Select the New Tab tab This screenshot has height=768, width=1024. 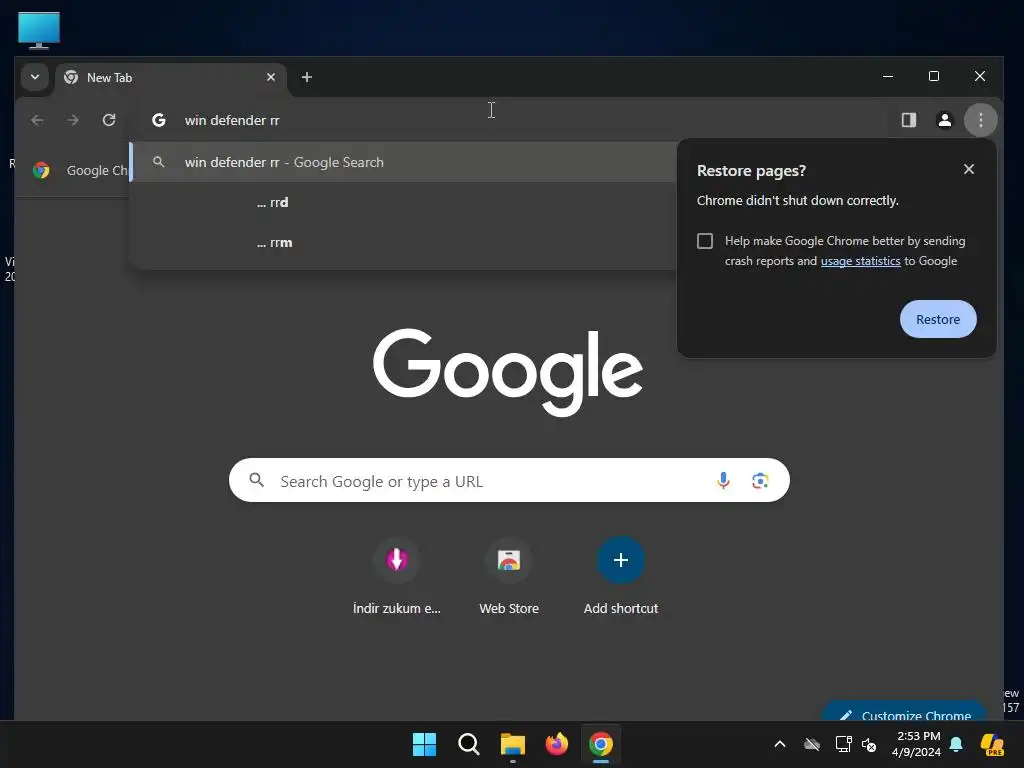pos(170,78)
